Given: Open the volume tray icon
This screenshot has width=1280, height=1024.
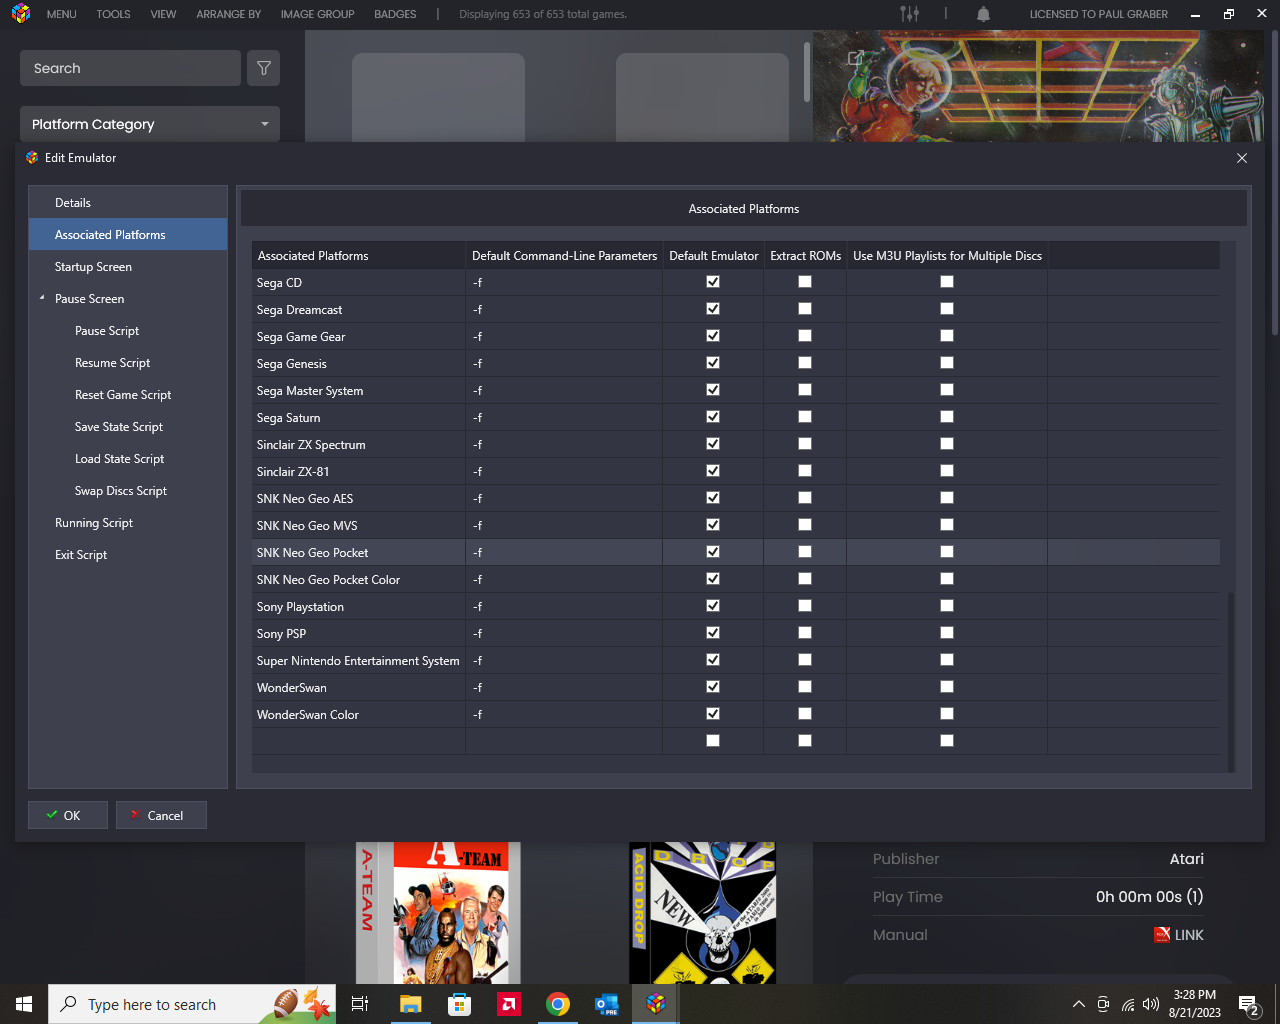Looking at the screenshot, I should click(x=1151, y=1004).
